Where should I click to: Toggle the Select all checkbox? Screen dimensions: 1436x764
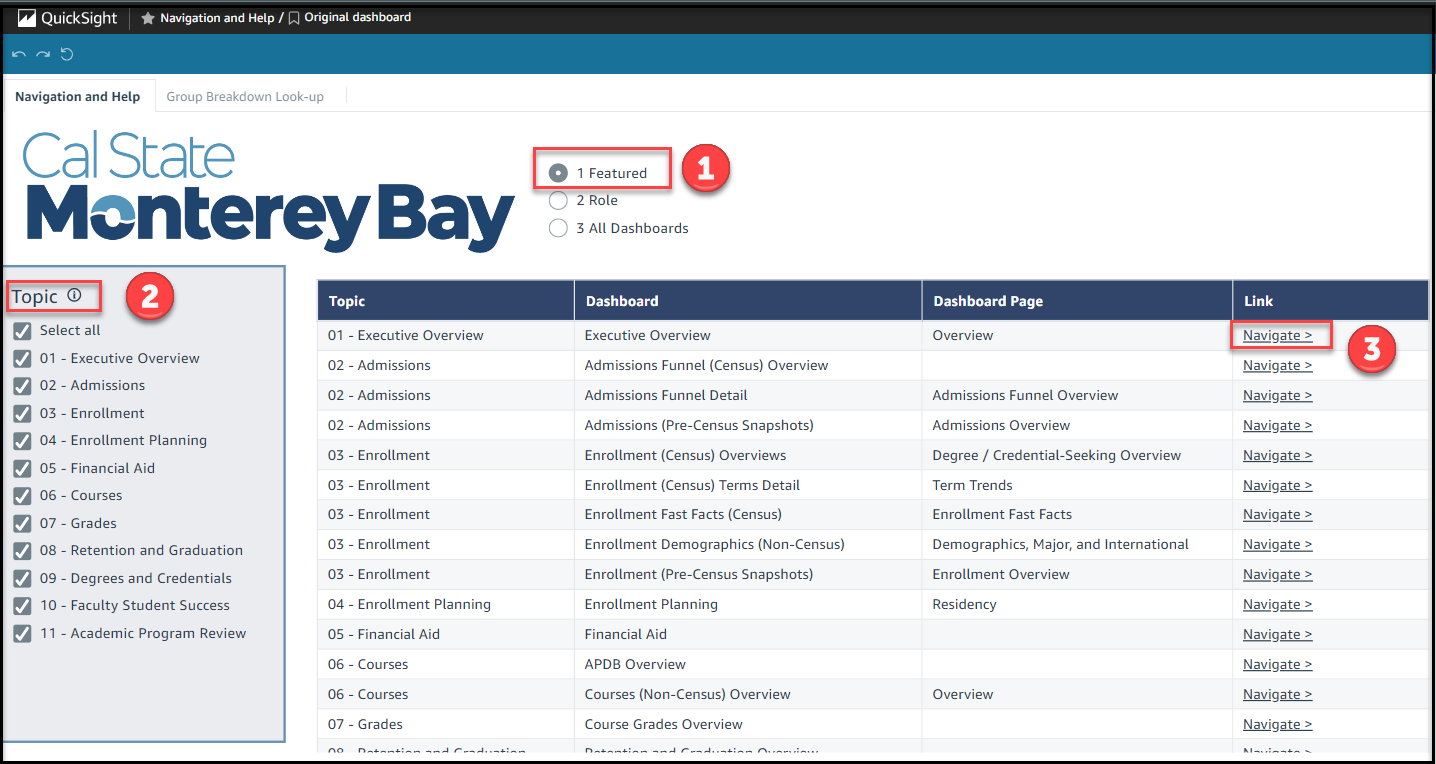click(x=22, y=331)
